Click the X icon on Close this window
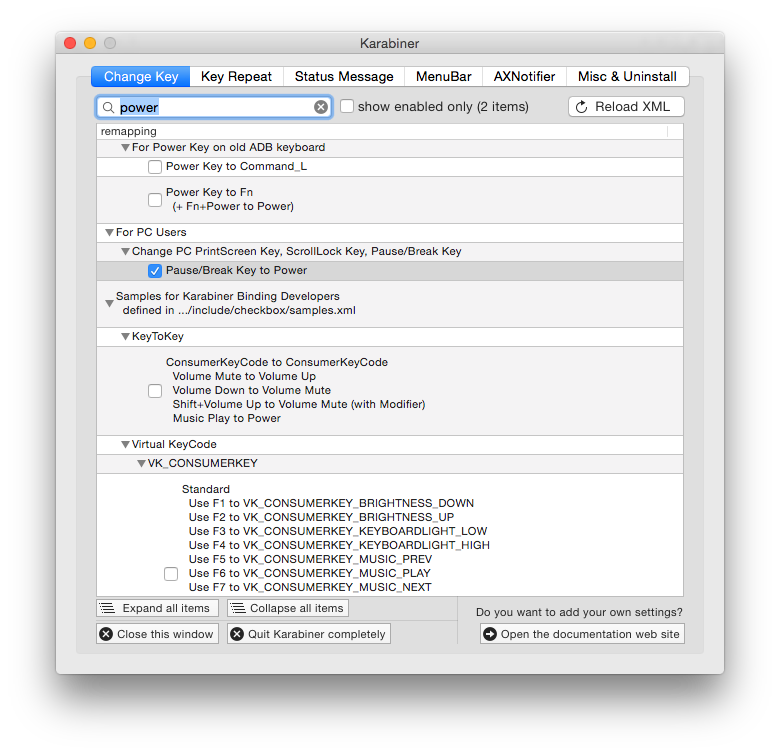Image resolution: width=780 pixels, height=754 pixels. 106,634
